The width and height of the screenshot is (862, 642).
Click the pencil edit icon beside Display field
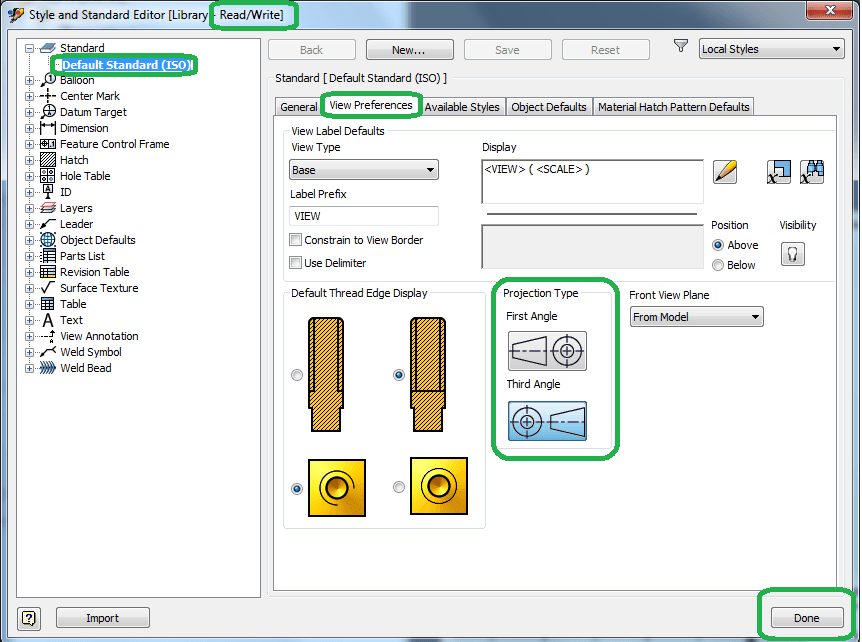(725, 171)
